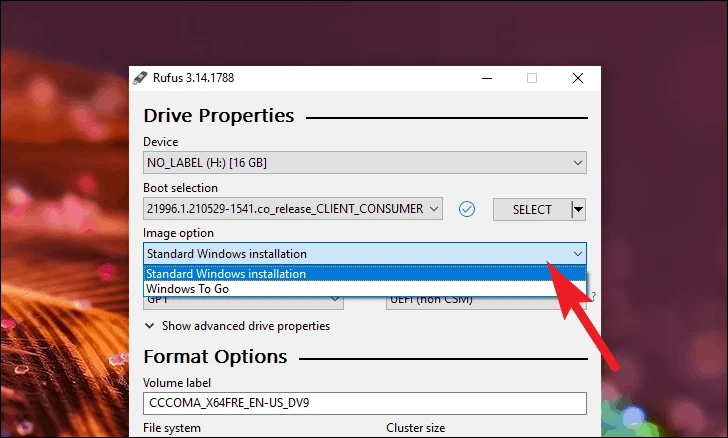The image size is (728, 438).
Task: Click the Boot selection label
Action: (181, 188)
